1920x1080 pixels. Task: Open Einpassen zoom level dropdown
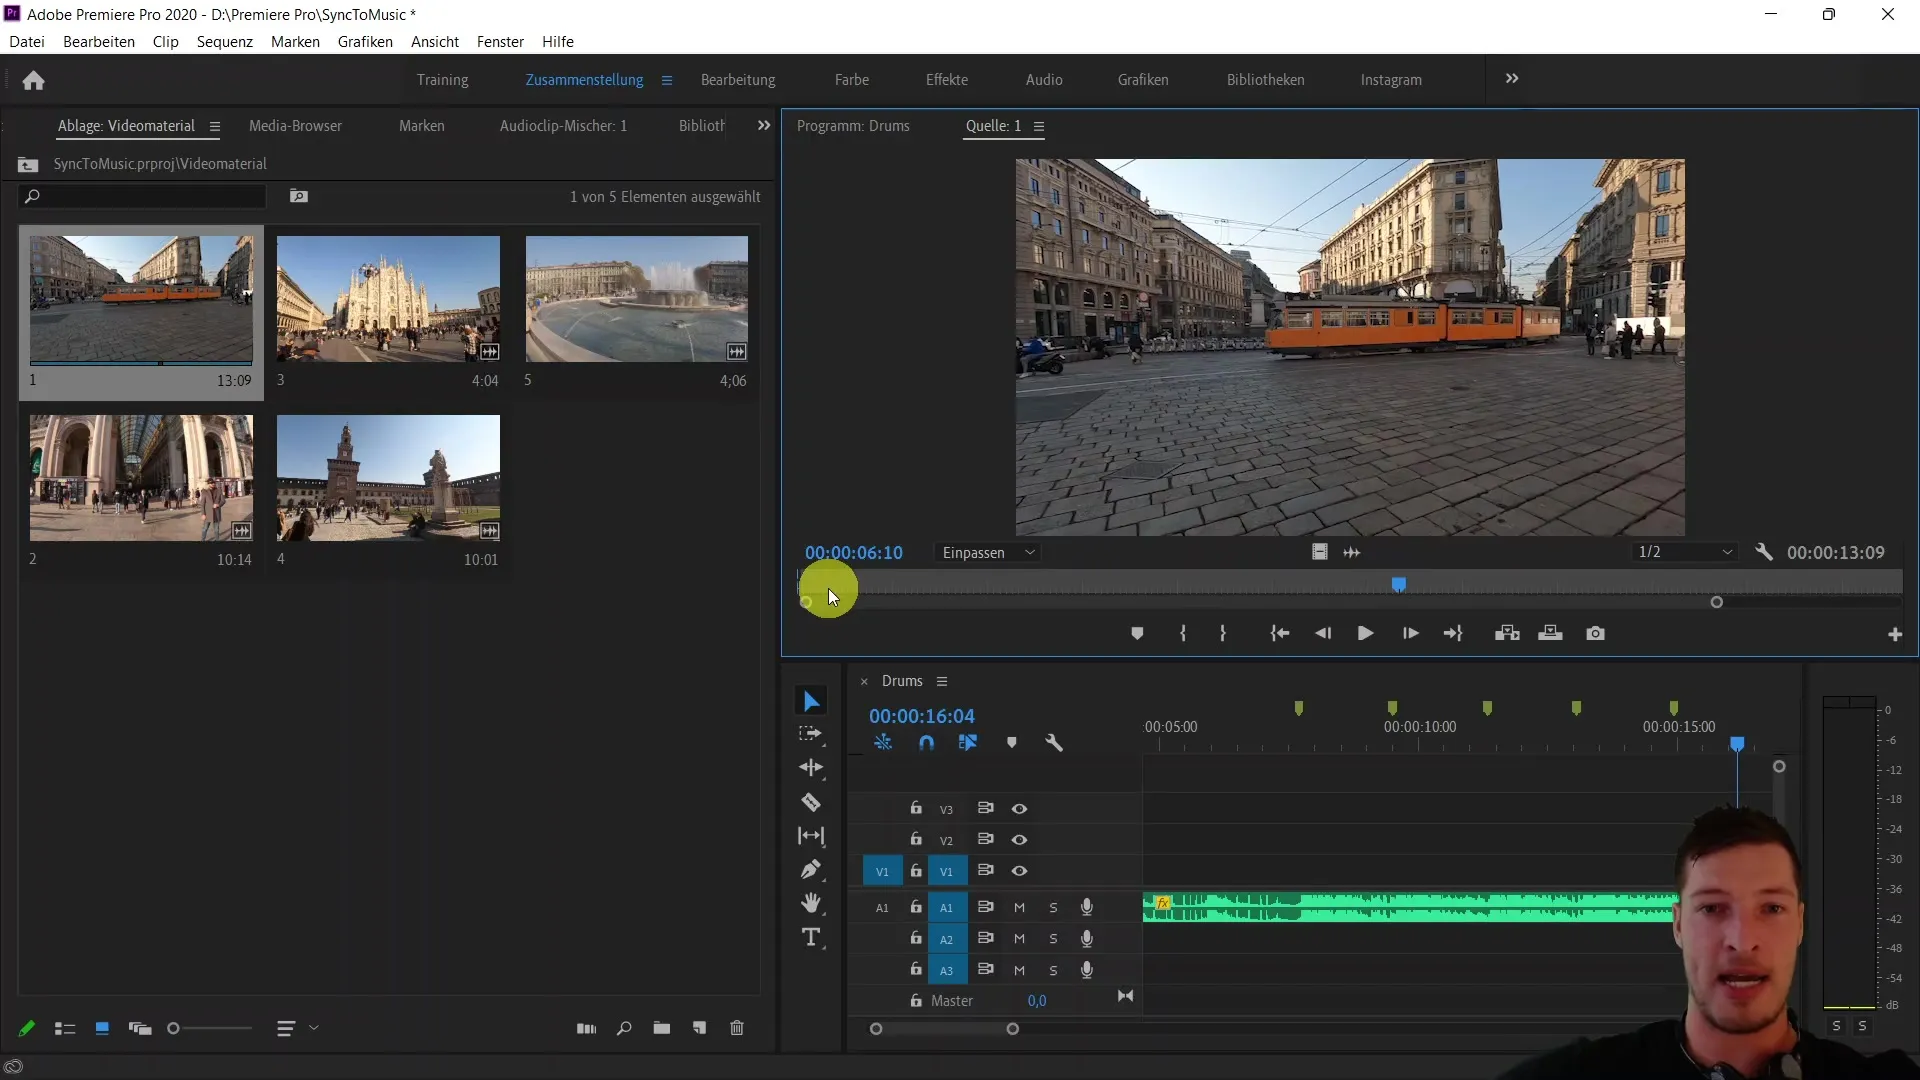click(x=988, y=553)
